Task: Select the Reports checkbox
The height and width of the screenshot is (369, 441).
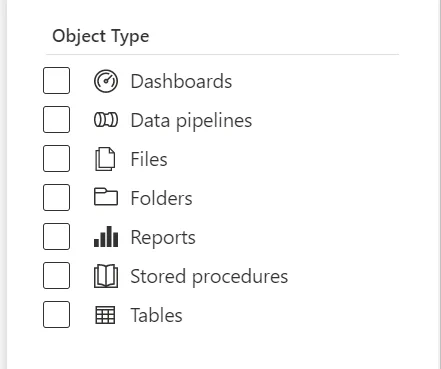Action: [56, 237]
